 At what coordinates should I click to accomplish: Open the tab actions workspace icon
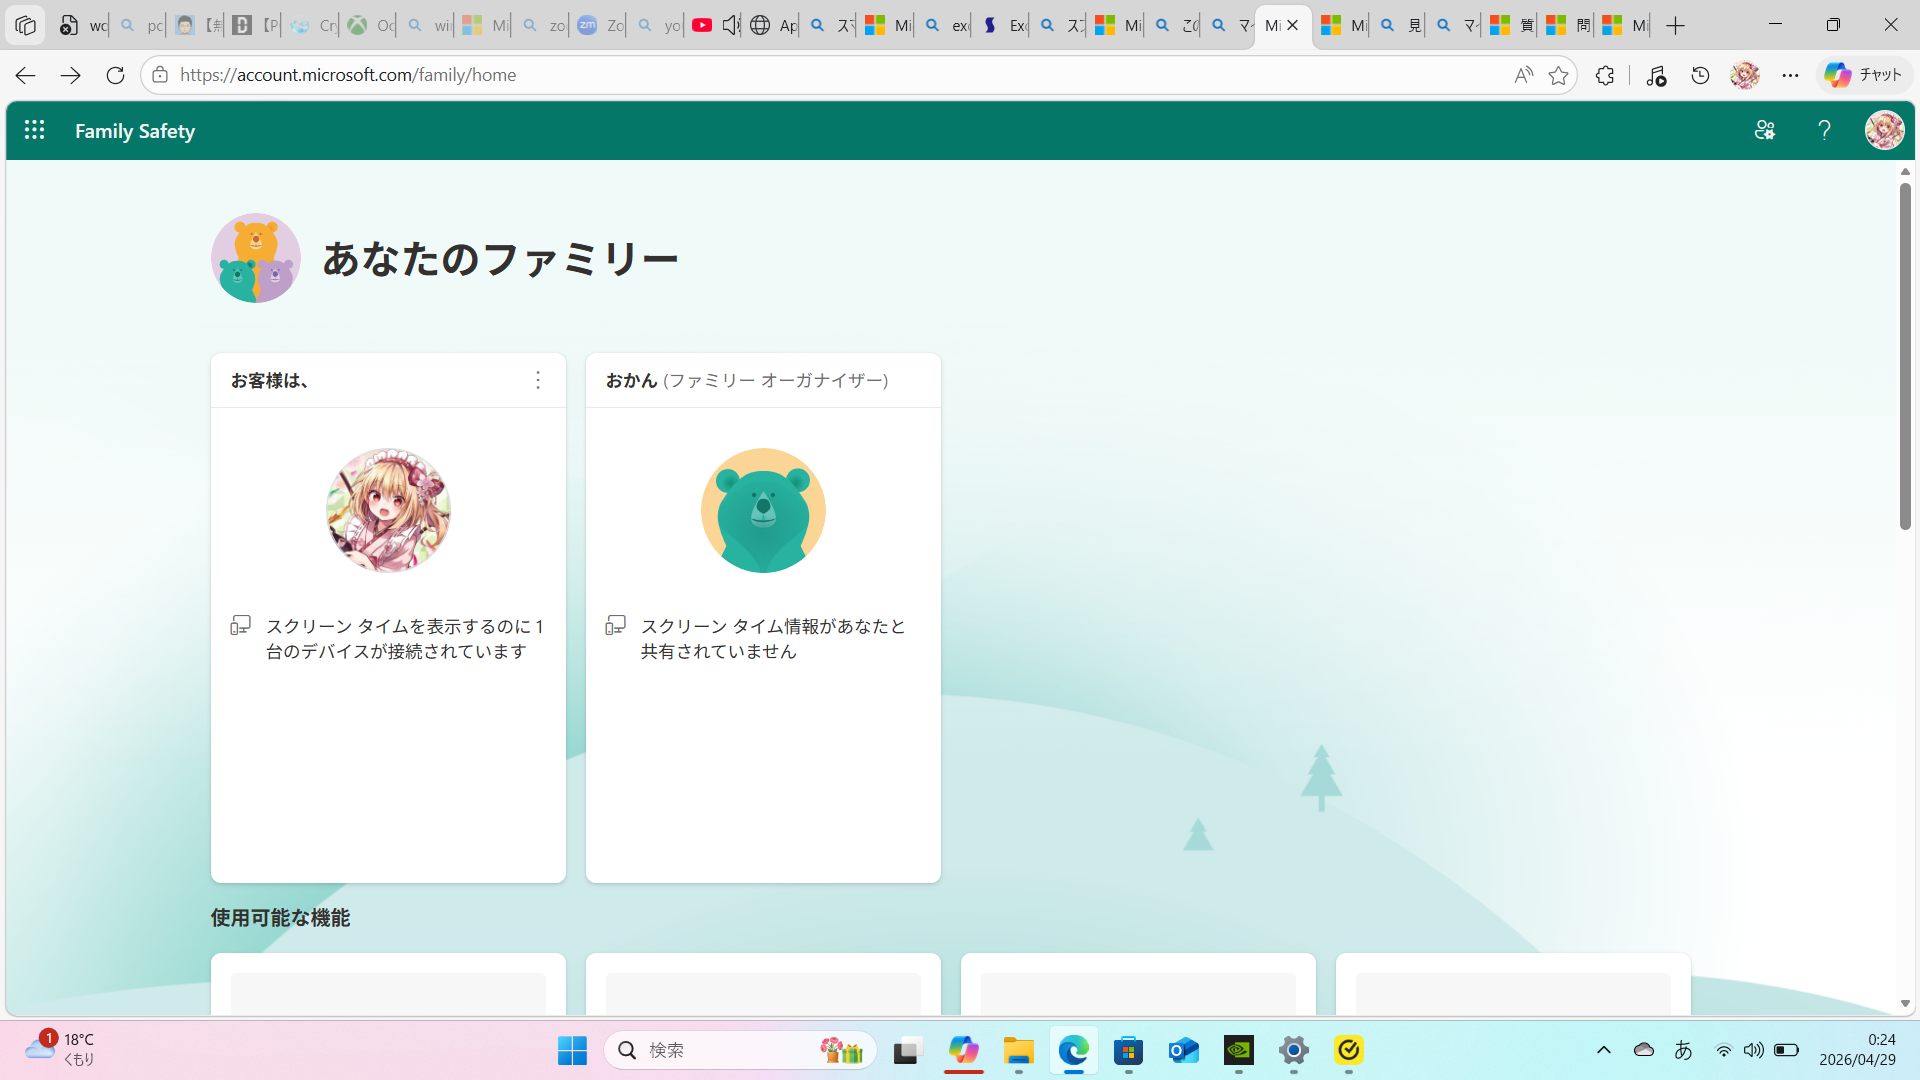point(26,26)
